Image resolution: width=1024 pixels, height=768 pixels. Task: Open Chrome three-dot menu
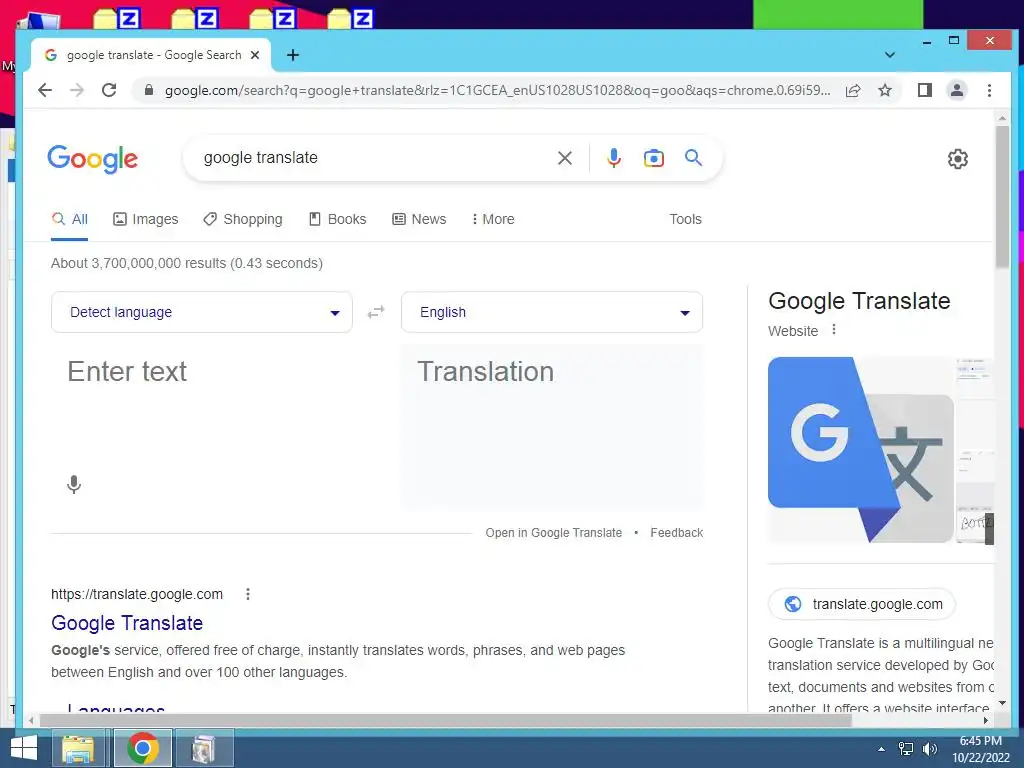coord(989,90)
